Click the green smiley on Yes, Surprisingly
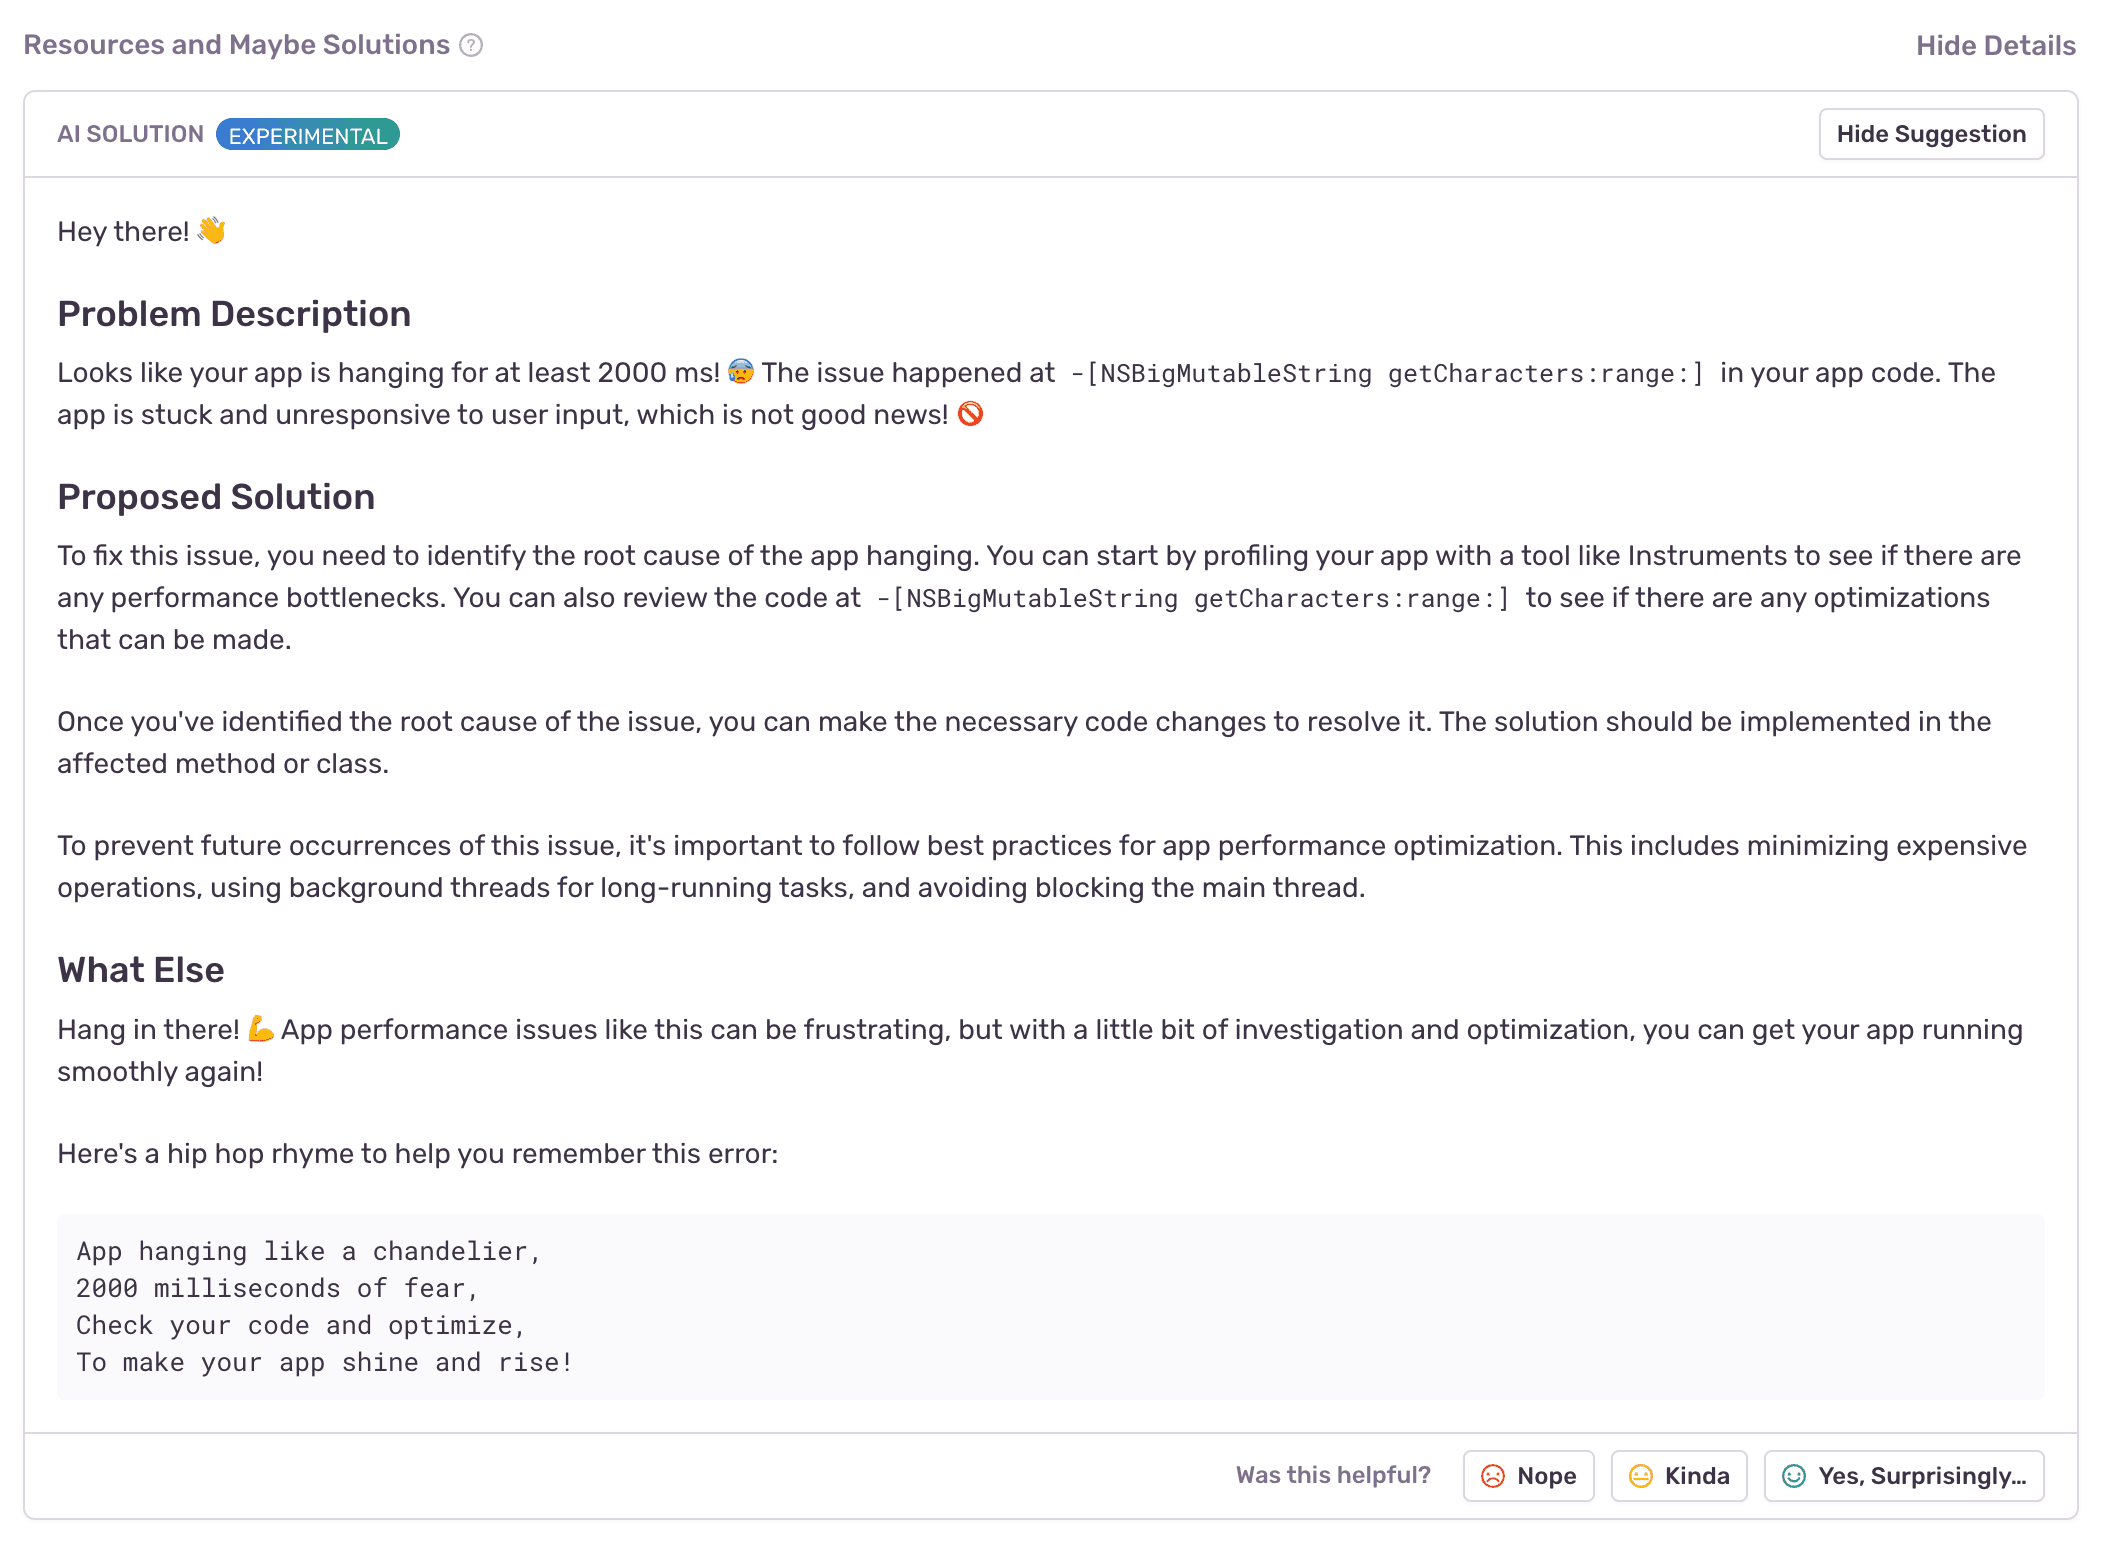The height and width of the screenshot is (1551, 2103). click(x=1794, y=1476)
